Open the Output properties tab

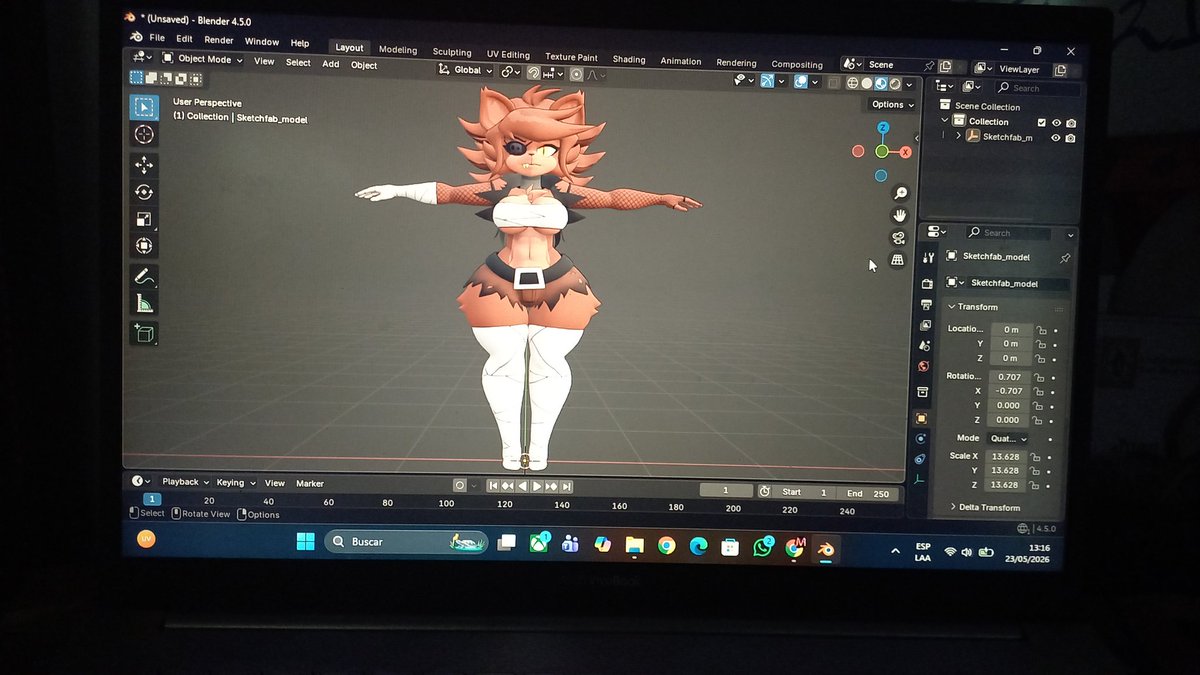click(x=926, y=304)
